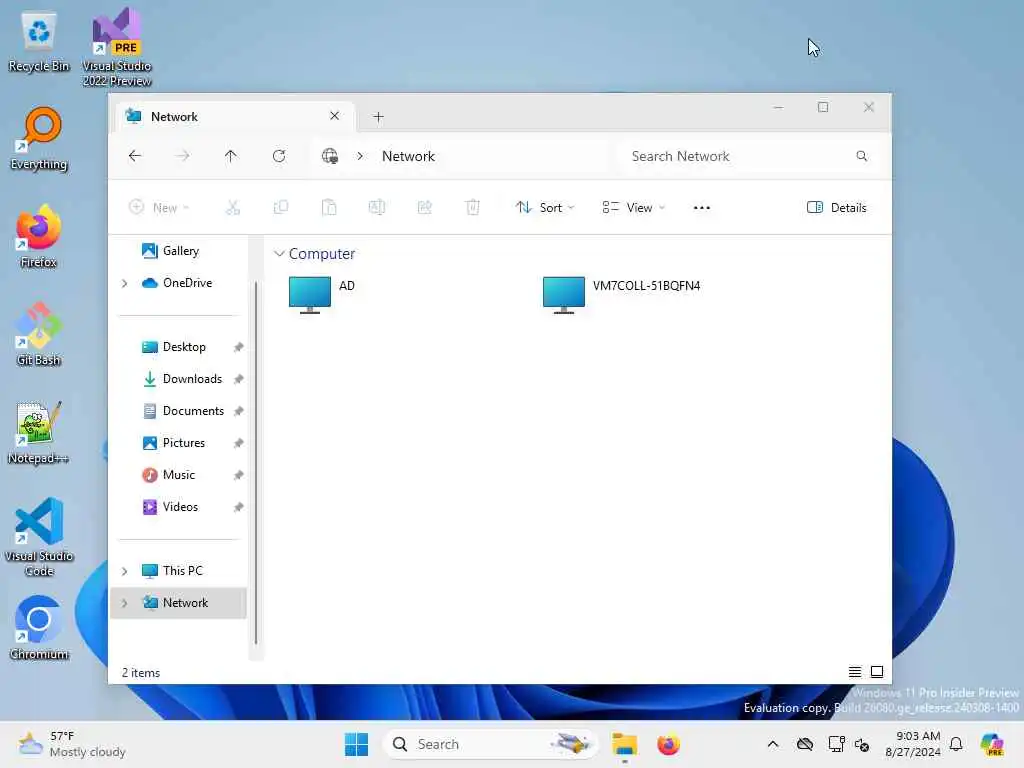Select Videos in quick access

point(179,507)
